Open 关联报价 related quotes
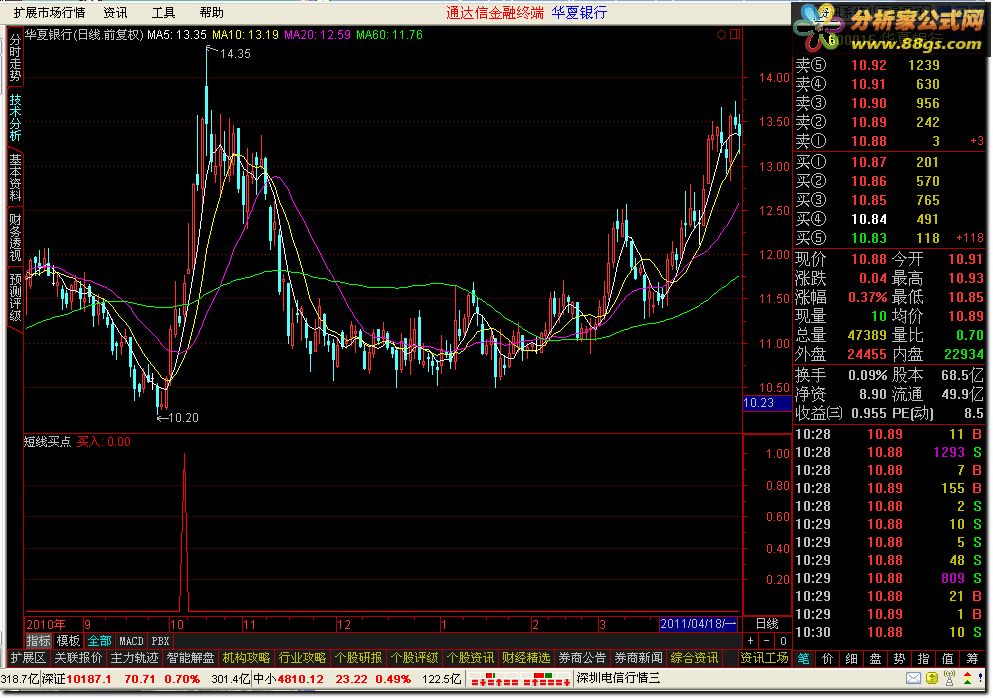 click(78, 658)
